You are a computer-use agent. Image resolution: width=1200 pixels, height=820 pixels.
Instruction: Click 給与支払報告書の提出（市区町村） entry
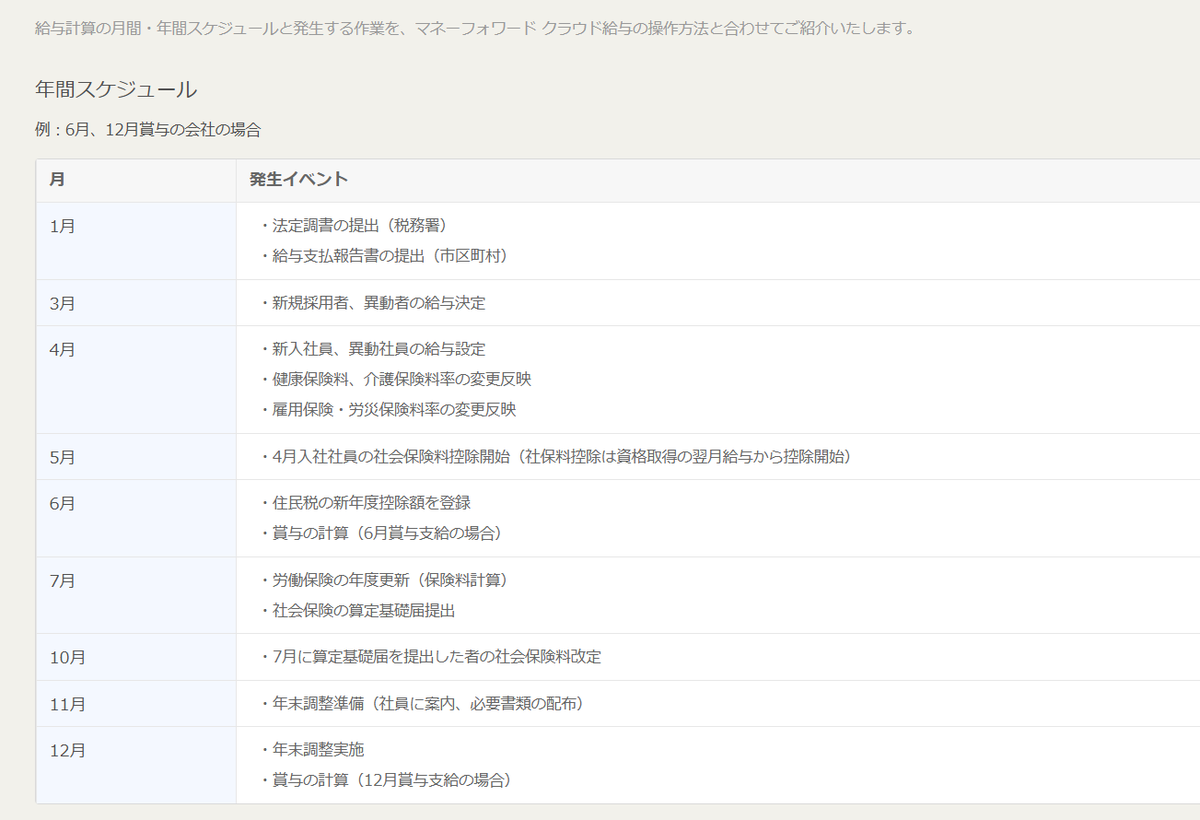[x=385, y=256]
